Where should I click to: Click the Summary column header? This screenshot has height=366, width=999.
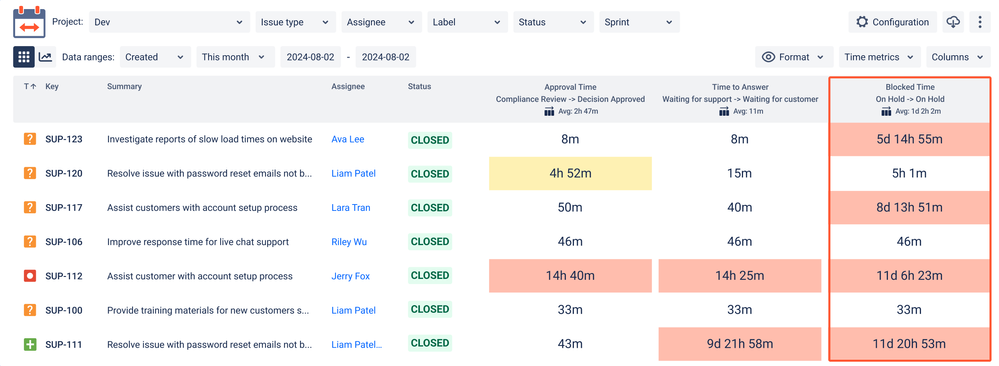[124, 86]
